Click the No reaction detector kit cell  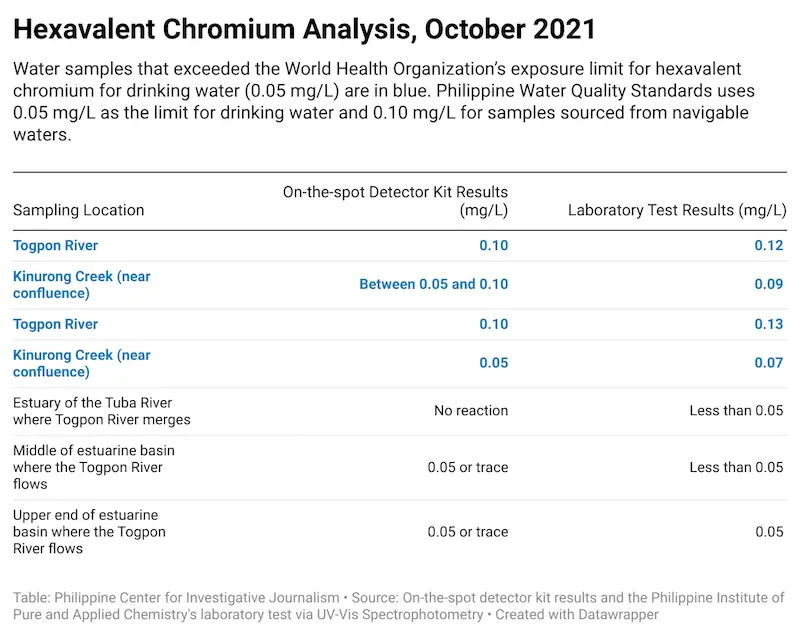pos(471,411)
